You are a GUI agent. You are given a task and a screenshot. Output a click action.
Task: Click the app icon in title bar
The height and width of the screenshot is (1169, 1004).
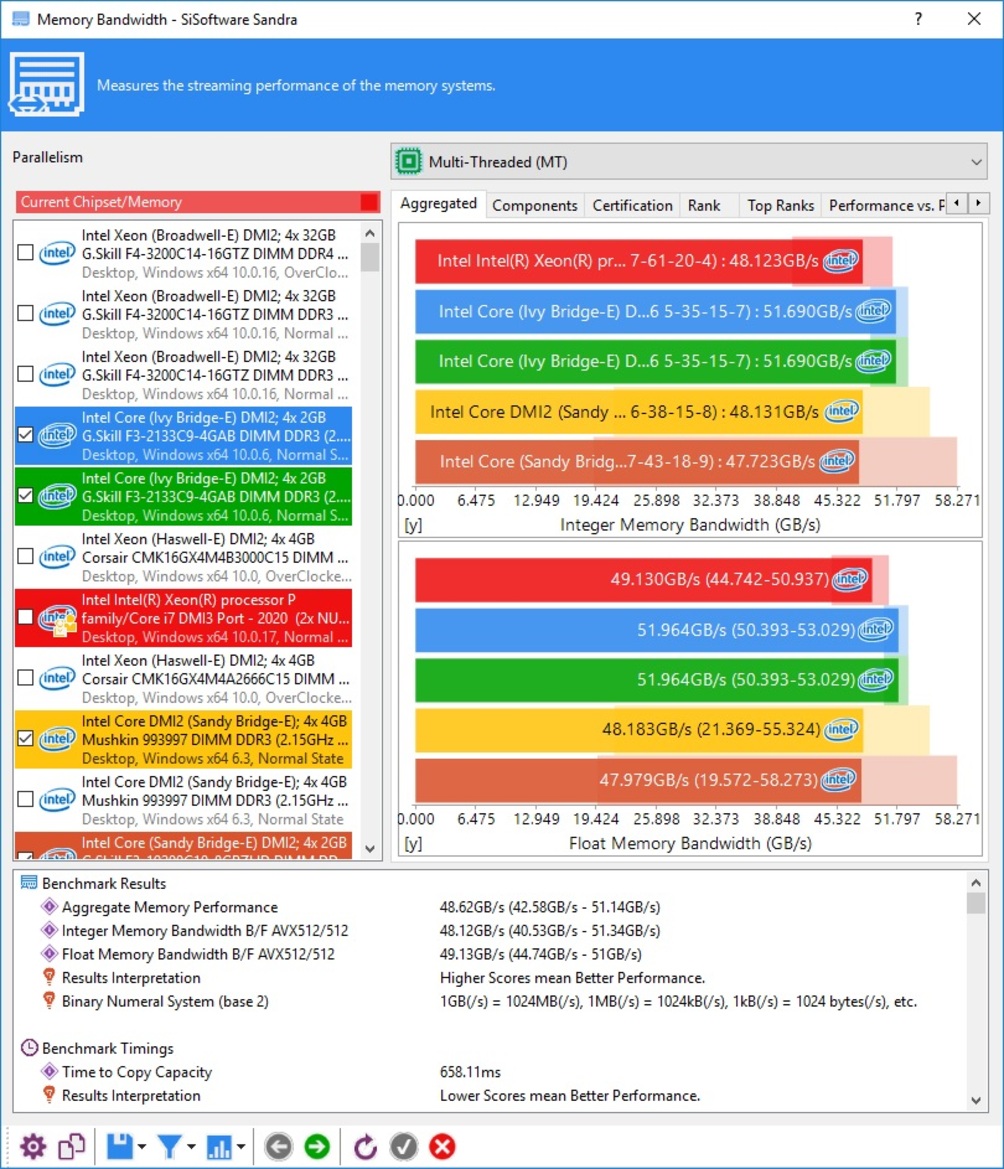coord(20,19)
